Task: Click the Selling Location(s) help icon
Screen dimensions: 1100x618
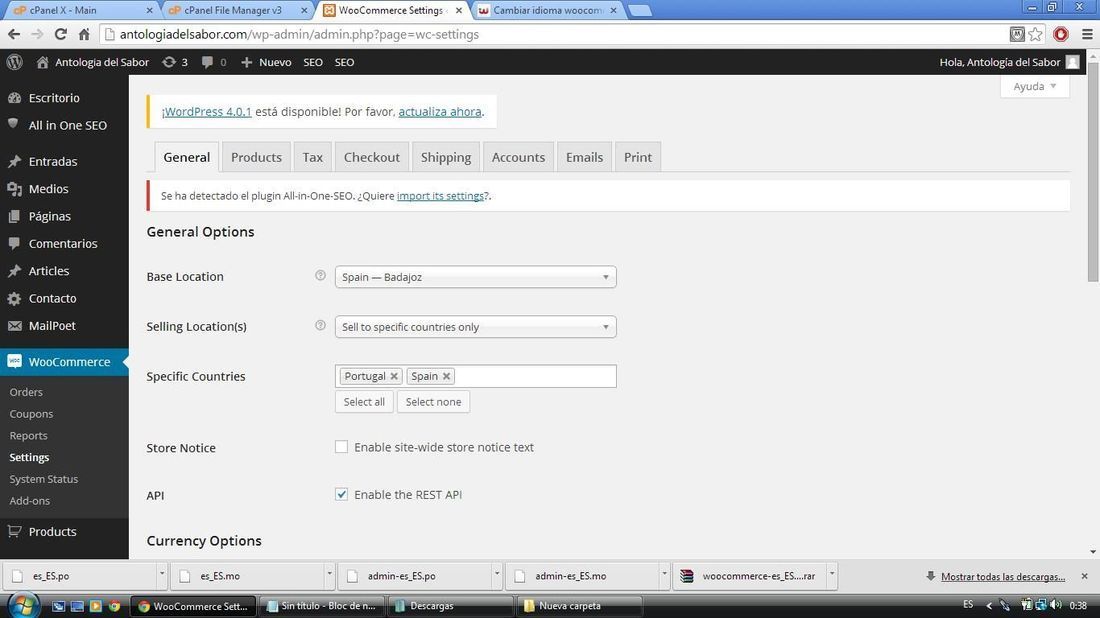Action: 320,325
